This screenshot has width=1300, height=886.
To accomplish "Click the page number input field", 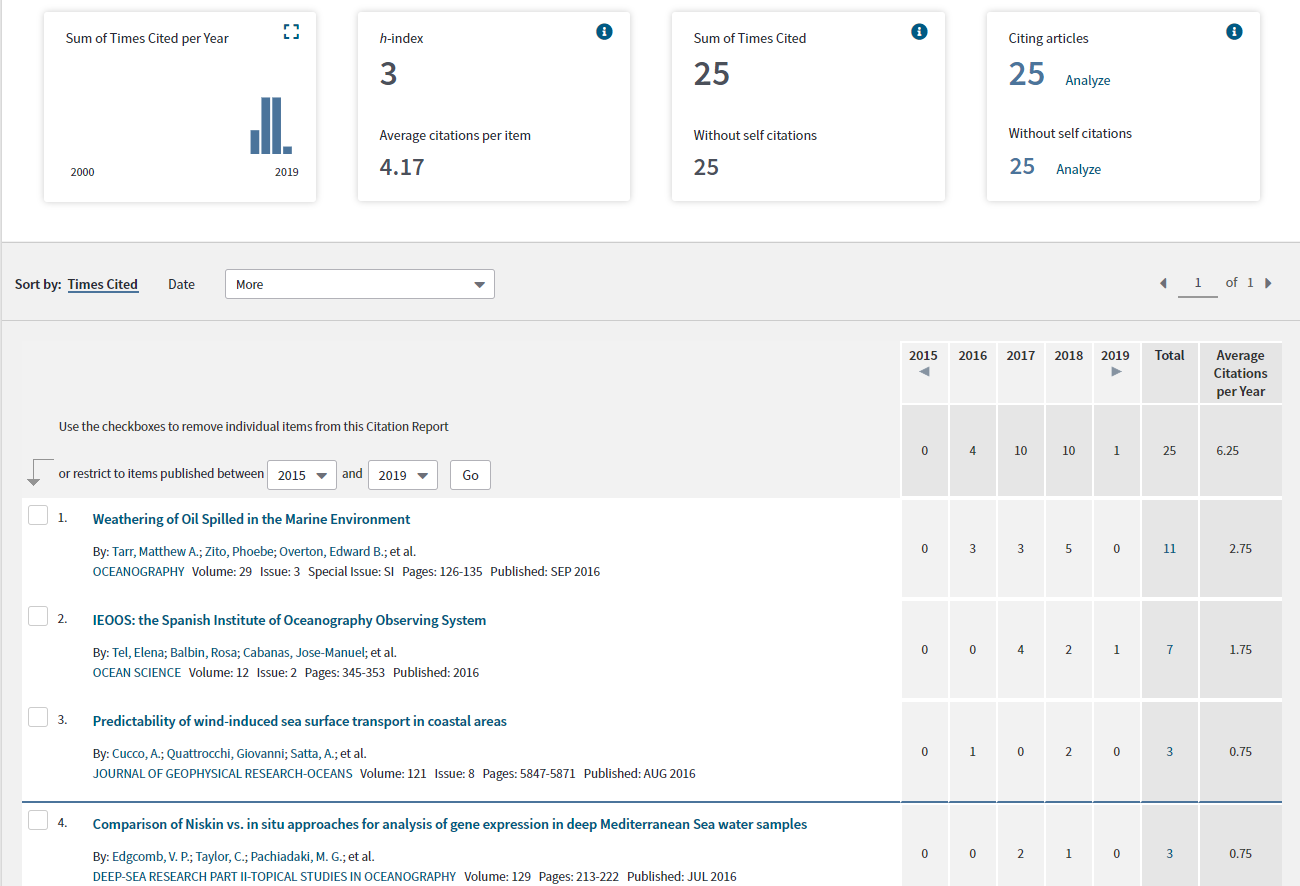I will (x=1197, y=283).
